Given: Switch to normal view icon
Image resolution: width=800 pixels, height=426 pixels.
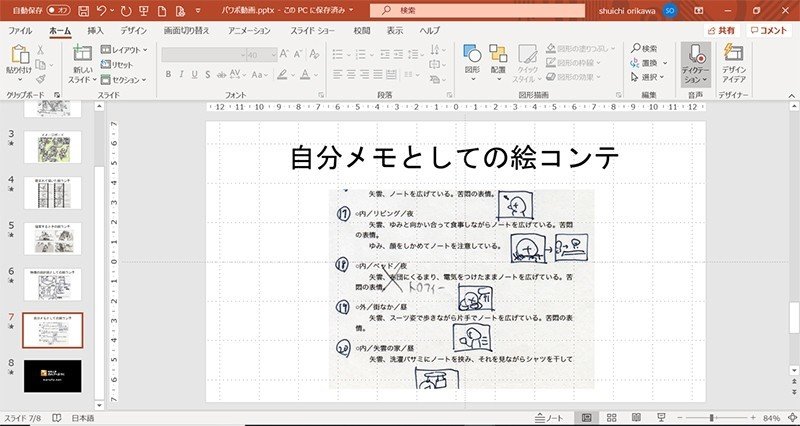Looking at the screenshot, I should [586, 418].
